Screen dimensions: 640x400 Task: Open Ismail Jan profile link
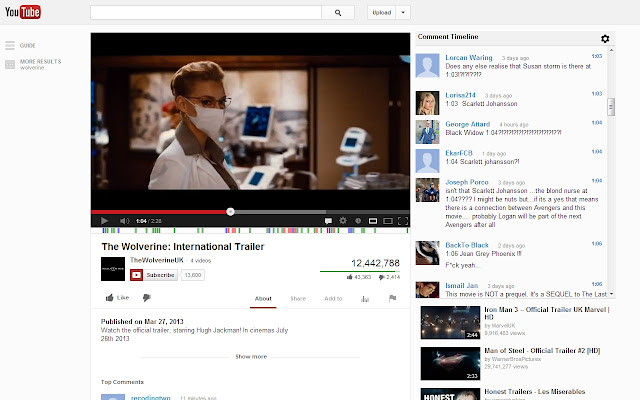point(462,286)
